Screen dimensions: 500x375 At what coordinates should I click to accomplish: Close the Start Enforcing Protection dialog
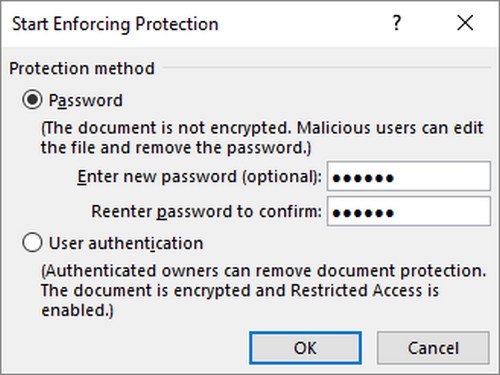[465, 23]
